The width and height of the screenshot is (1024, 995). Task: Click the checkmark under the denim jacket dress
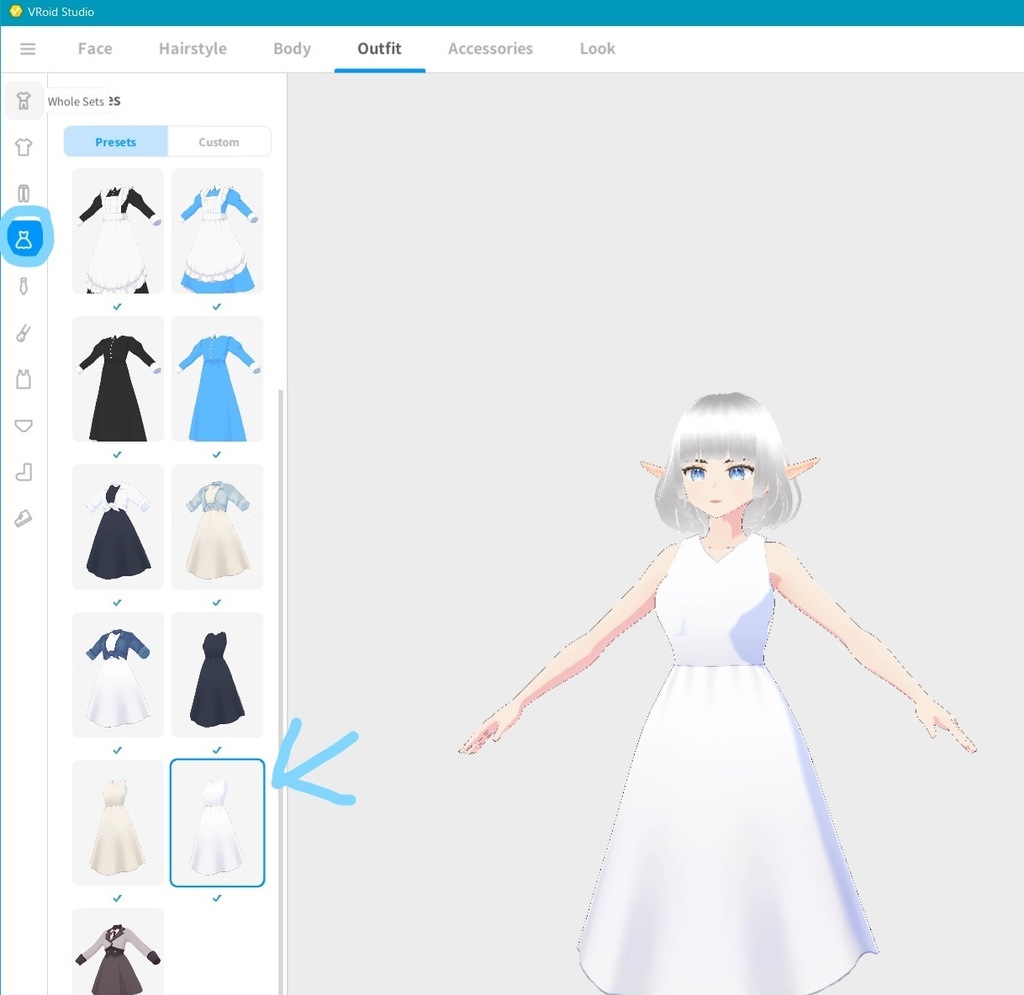[117, 750]
